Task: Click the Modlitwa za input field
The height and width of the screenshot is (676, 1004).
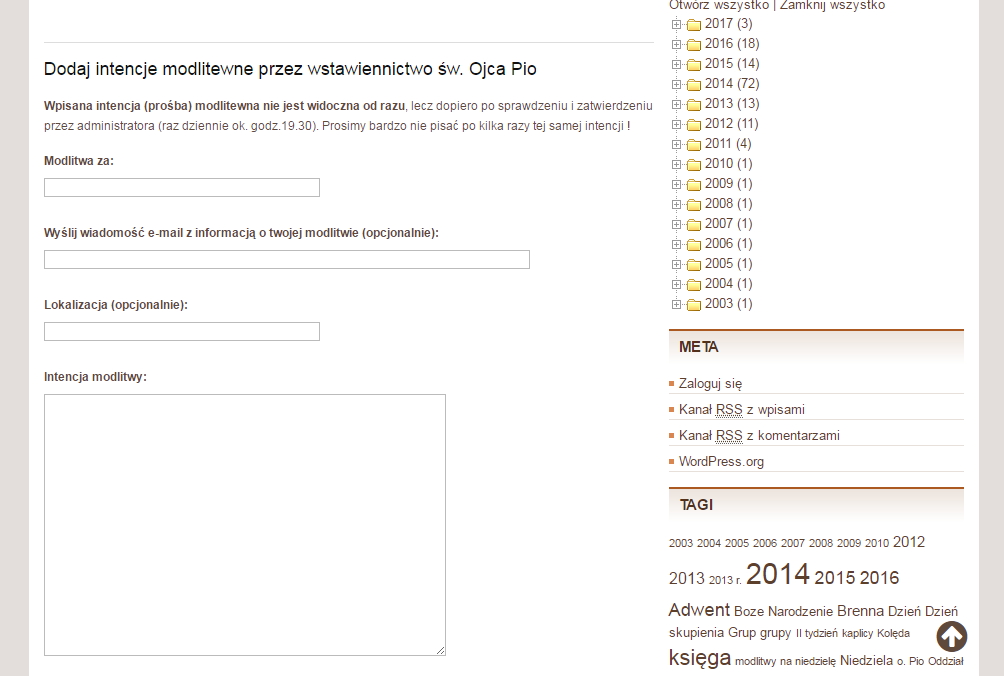Action: pyautogui.click(x=181, y=187)
